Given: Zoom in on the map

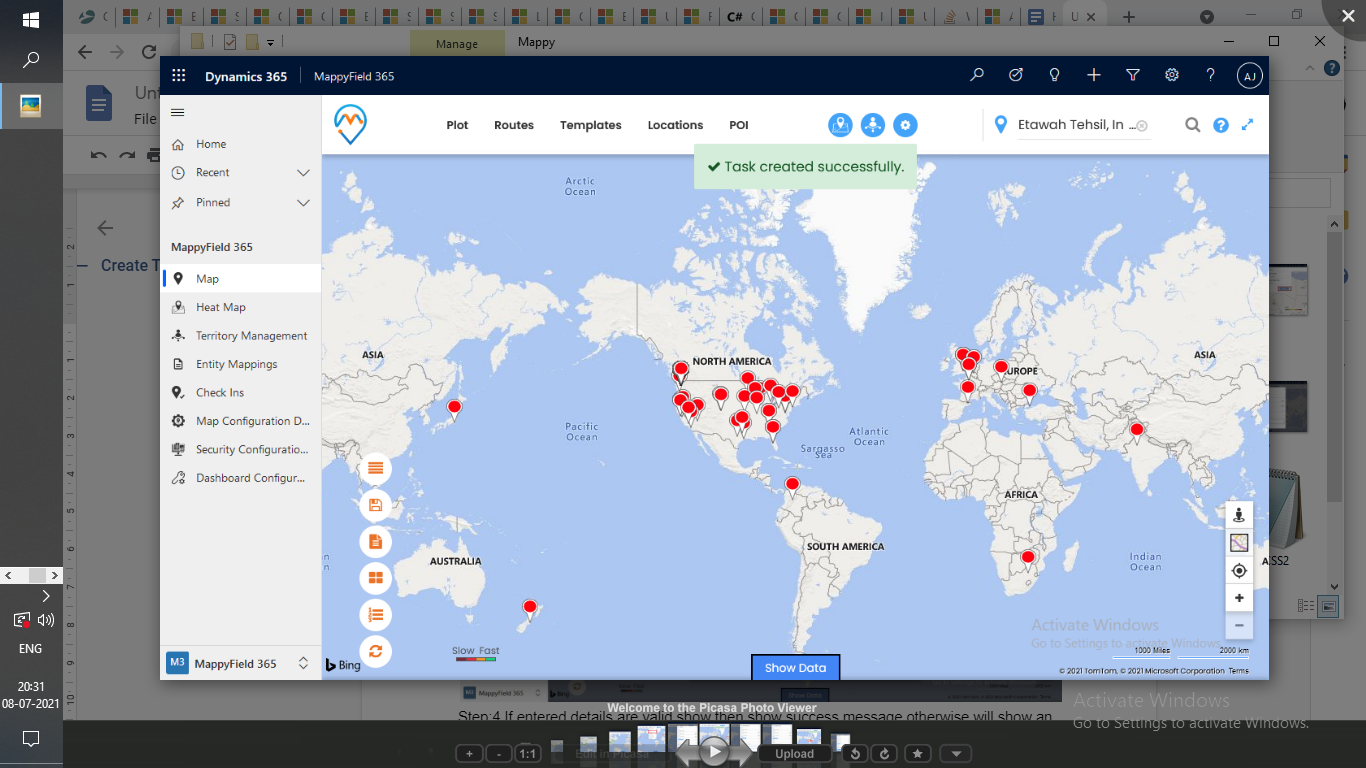Looking at the screenshot, I should (1239, 598).
